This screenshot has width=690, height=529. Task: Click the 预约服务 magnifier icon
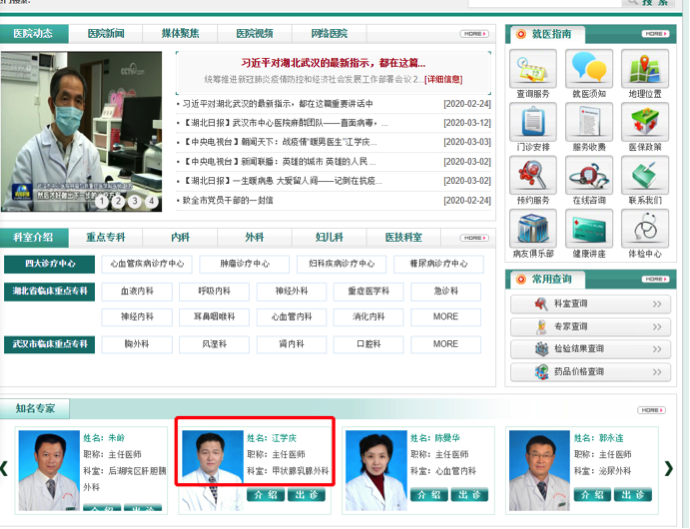pos(533,176)
